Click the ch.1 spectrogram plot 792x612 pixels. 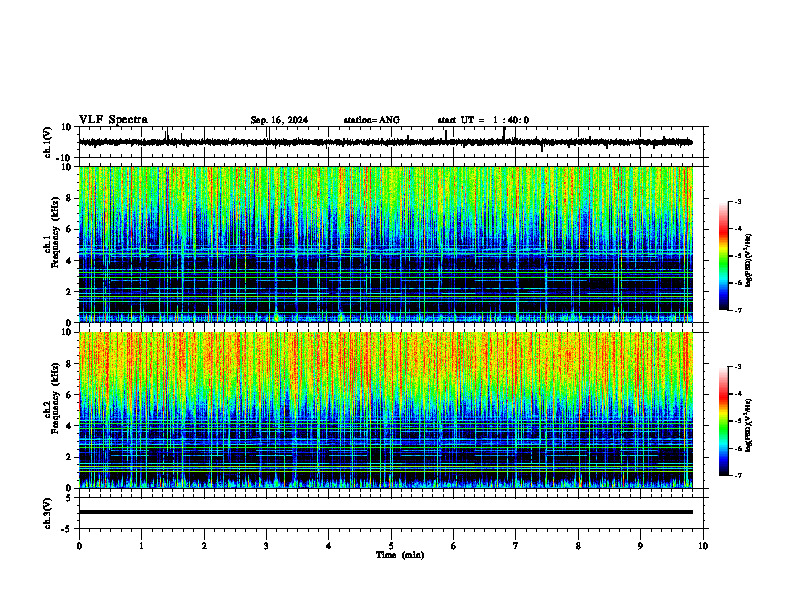(385, 244)
